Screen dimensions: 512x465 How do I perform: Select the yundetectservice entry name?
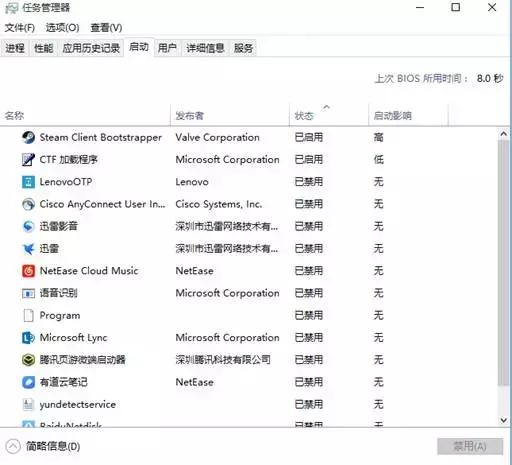point(78,404)
